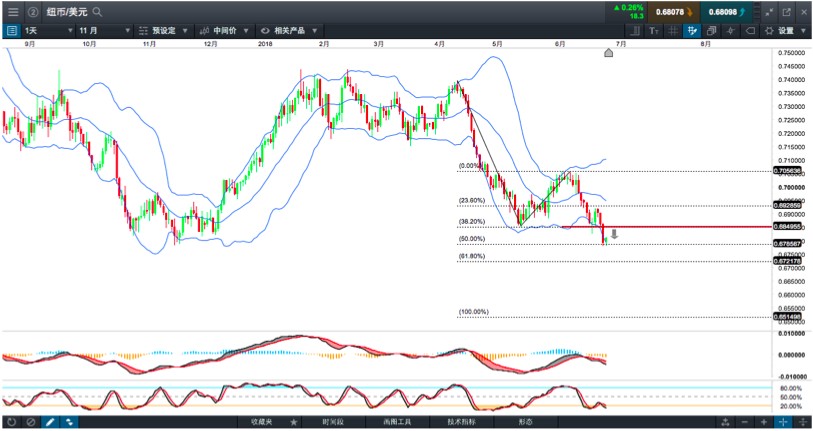The width and height of the screenshot is (813, 431).
Task: Click the refresh icon in bottom bar
Action: 12,422
